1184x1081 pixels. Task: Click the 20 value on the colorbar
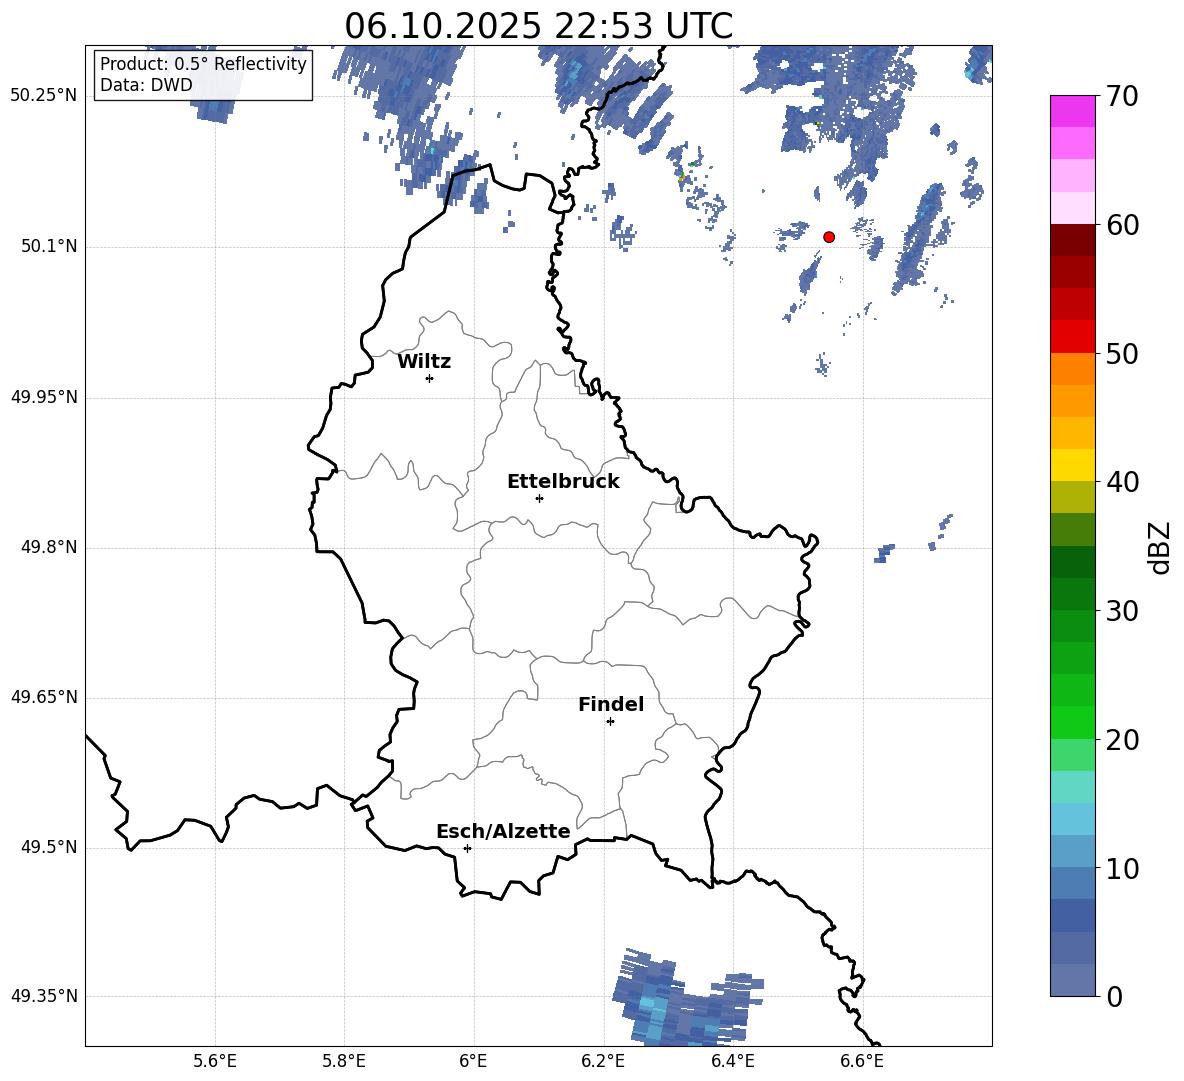pos(1122,739)
